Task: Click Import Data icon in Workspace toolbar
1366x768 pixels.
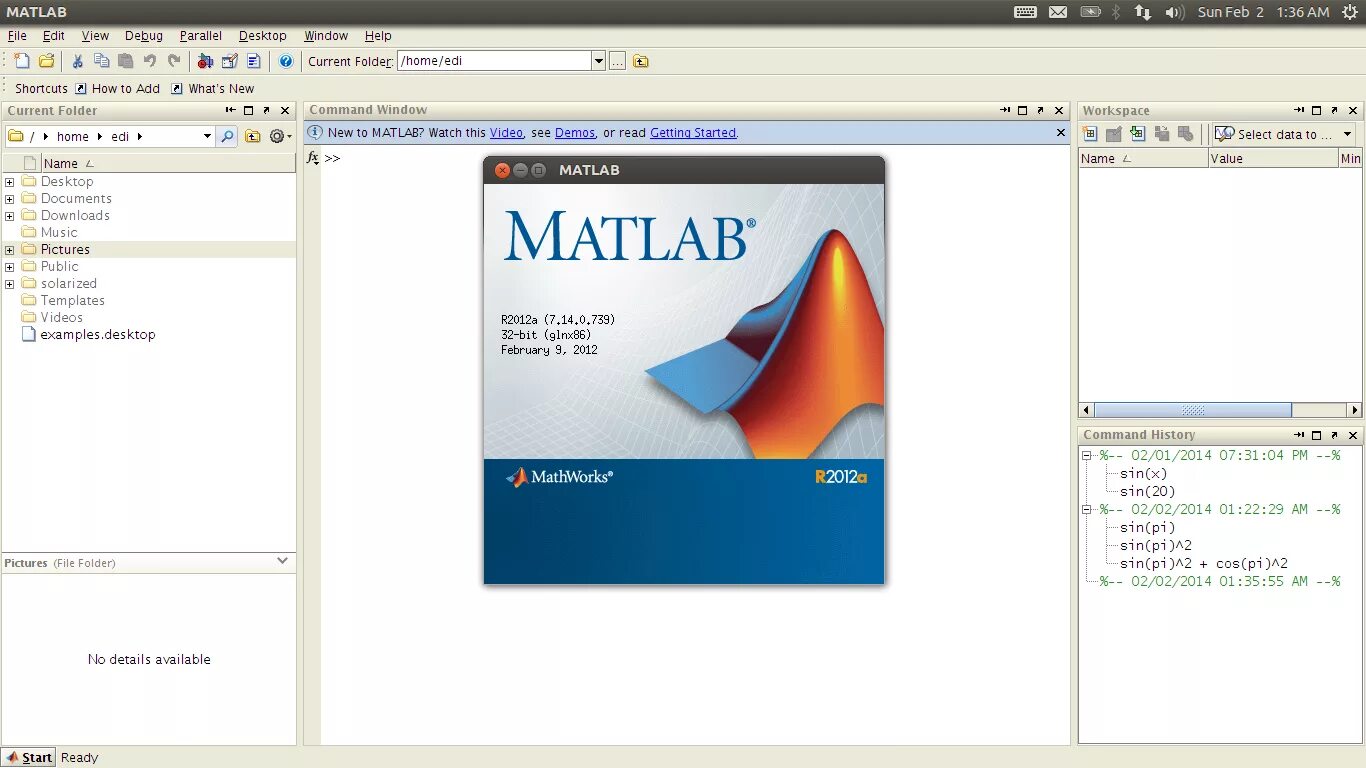Action: click(x=1137, y=134)
